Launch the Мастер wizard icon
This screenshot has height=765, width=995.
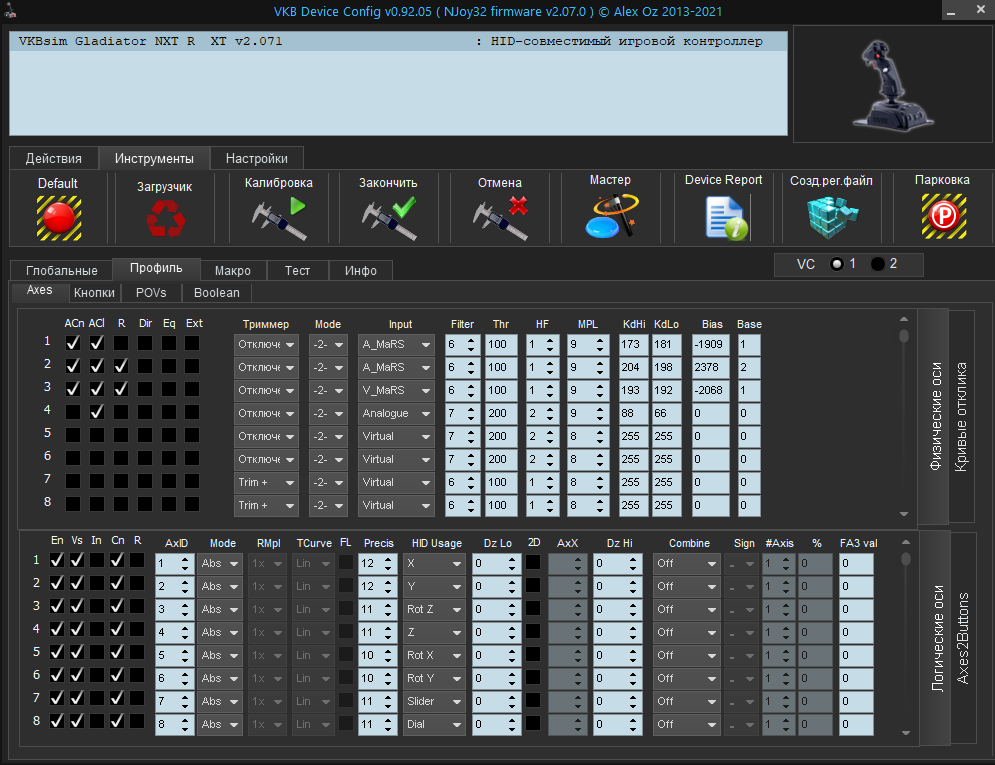pyautogui.click(x=610, y=216)
